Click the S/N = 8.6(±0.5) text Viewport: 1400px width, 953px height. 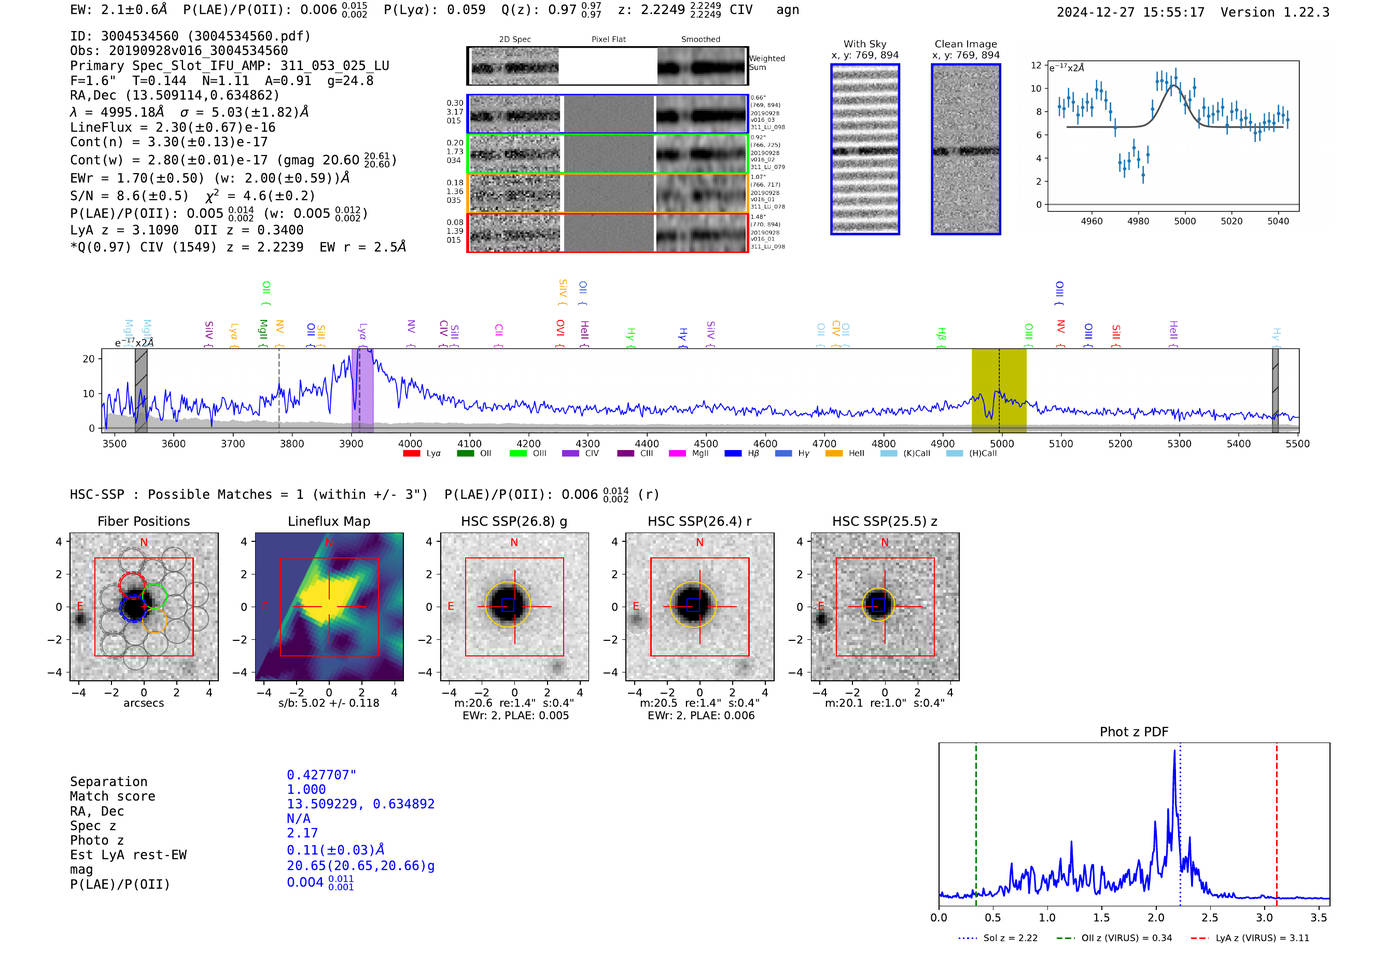[x=129, y=196]
